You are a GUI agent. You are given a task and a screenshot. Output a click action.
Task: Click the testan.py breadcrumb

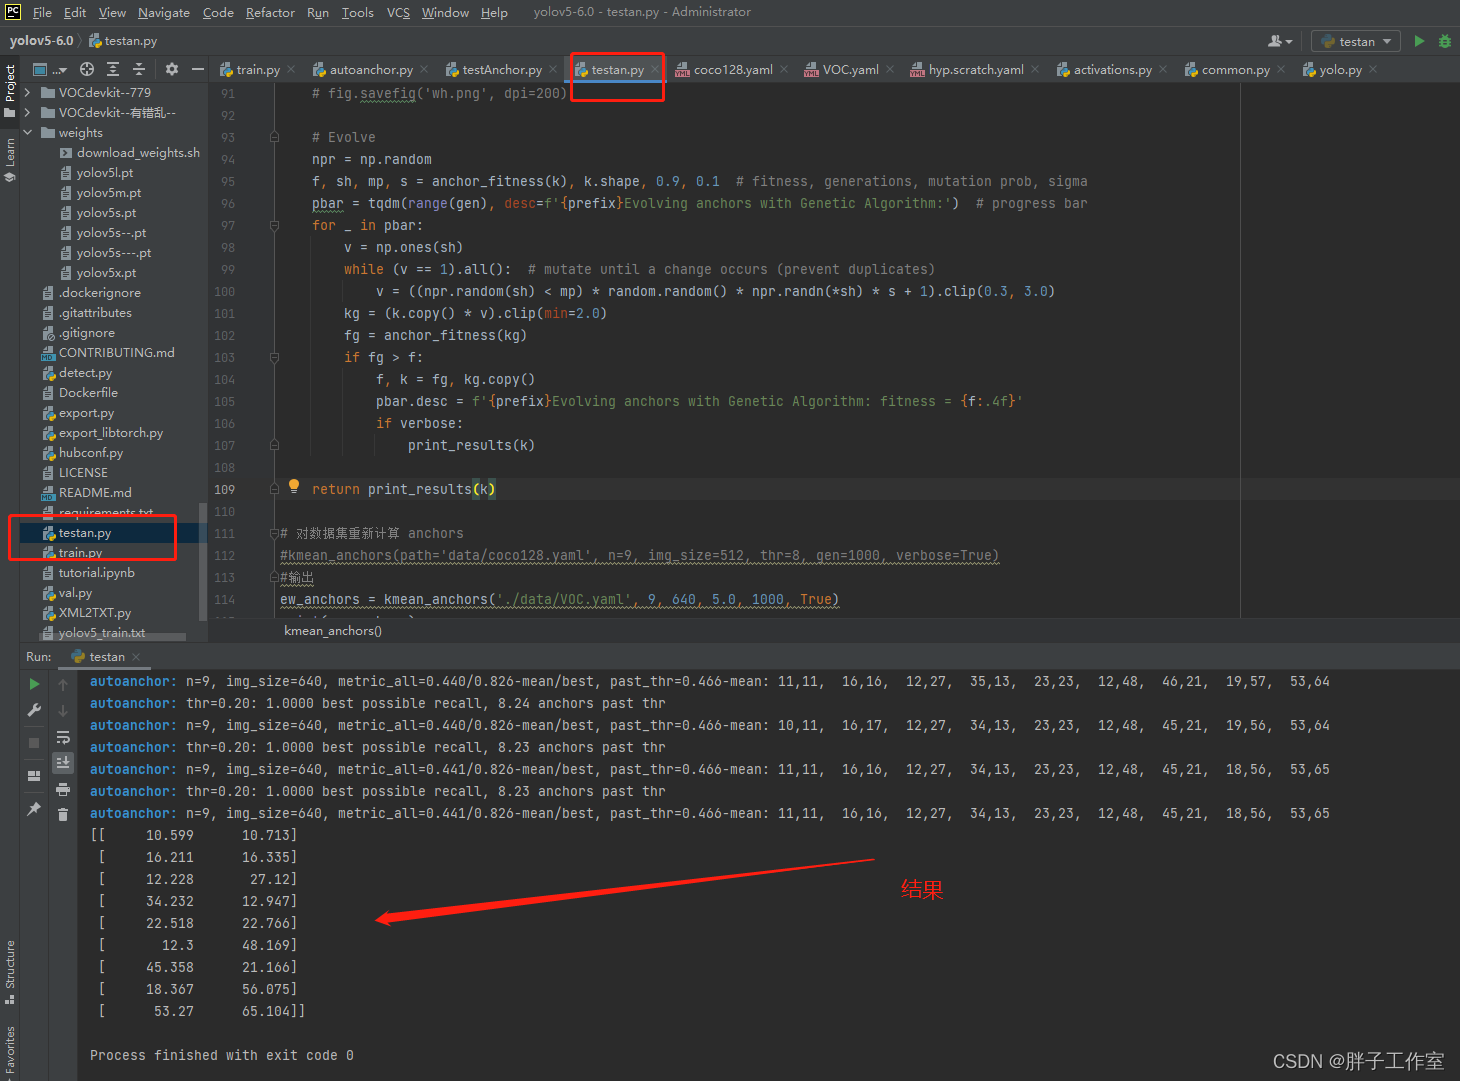pyautogui.click(x=123, y=41)
